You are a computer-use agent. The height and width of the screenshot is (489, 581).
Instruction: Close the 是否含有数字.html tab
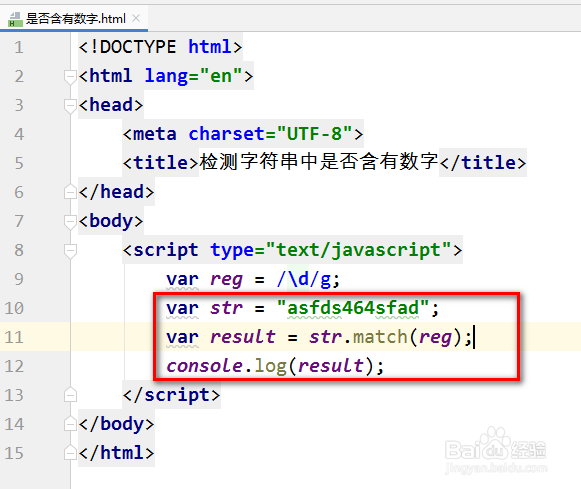136,18
